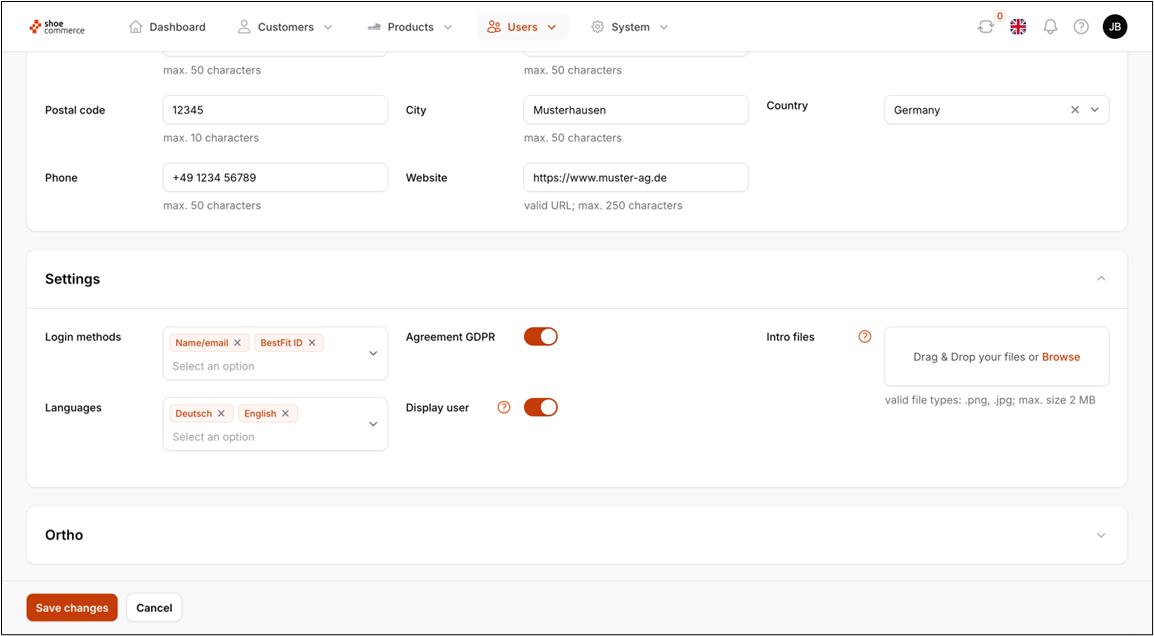Image resolution: width=1154 pixels, height=636 pixels.
Task: Click the Save changes button
Action: coord(72,608)
